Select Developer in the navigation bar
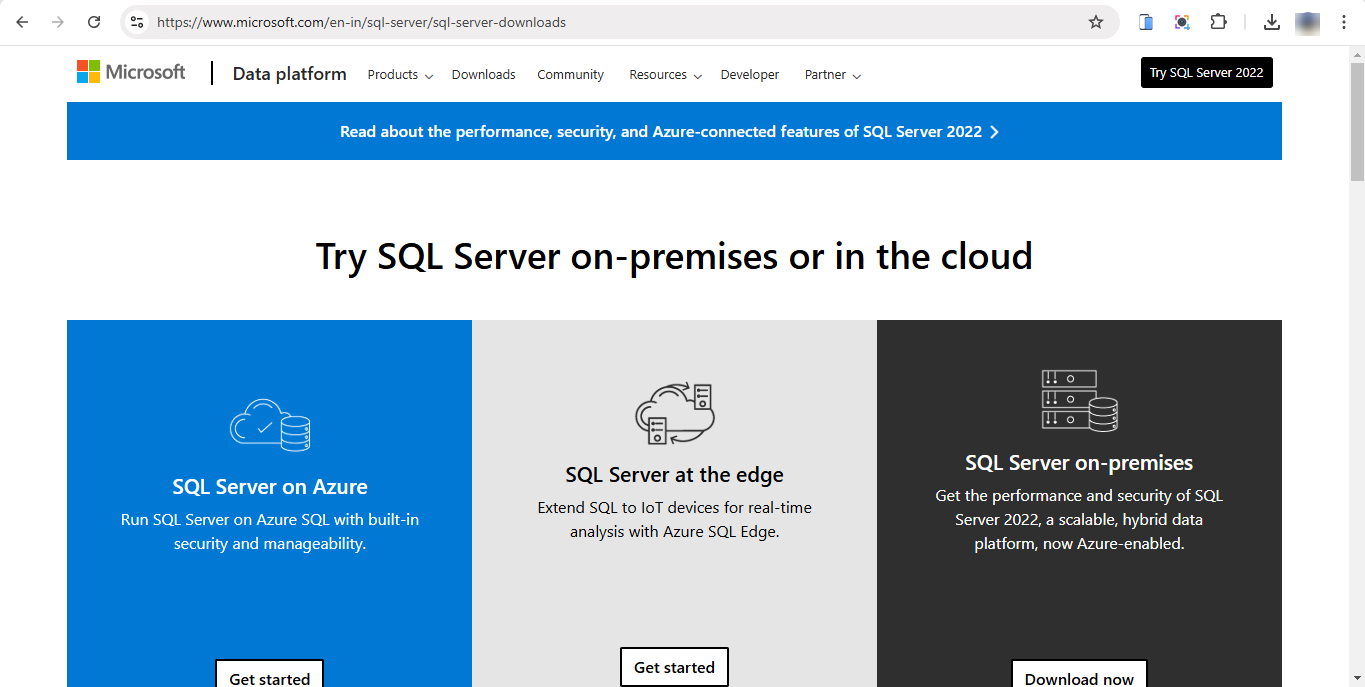The image size is (1365, 687). coord(749,74)
